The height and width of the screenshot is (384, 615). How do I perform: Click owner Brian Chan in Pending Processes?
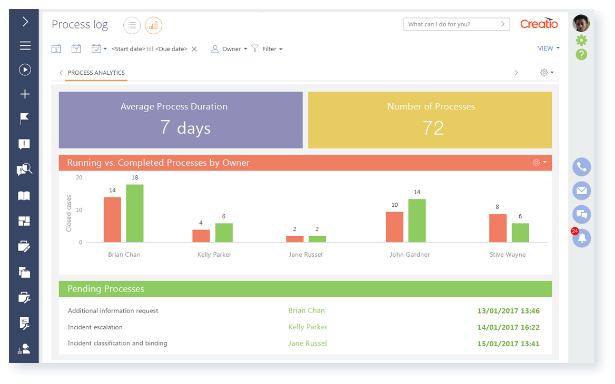tap(307, 311)
